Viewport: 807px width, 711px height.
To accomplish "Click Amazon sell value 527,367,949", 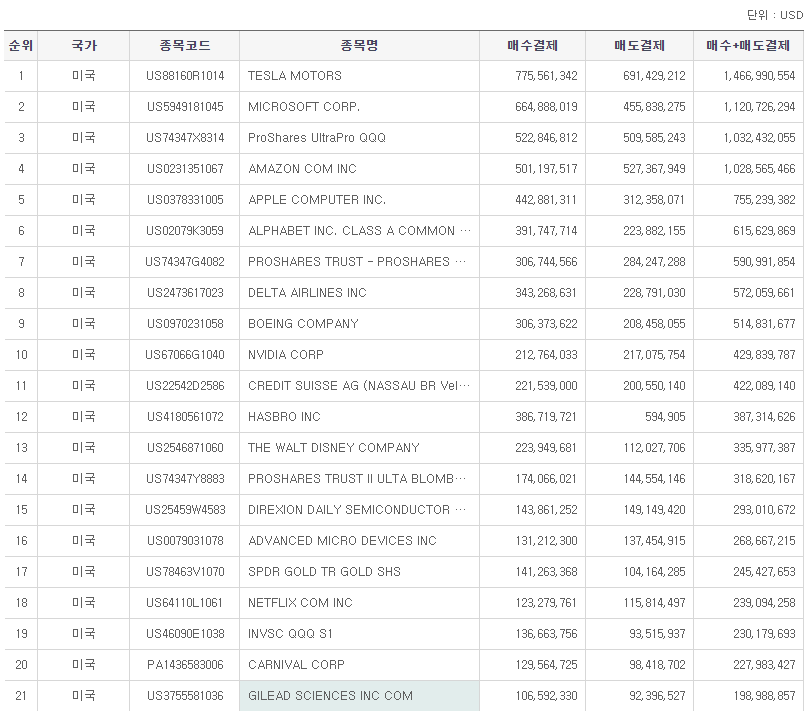I will click(654, 168).
